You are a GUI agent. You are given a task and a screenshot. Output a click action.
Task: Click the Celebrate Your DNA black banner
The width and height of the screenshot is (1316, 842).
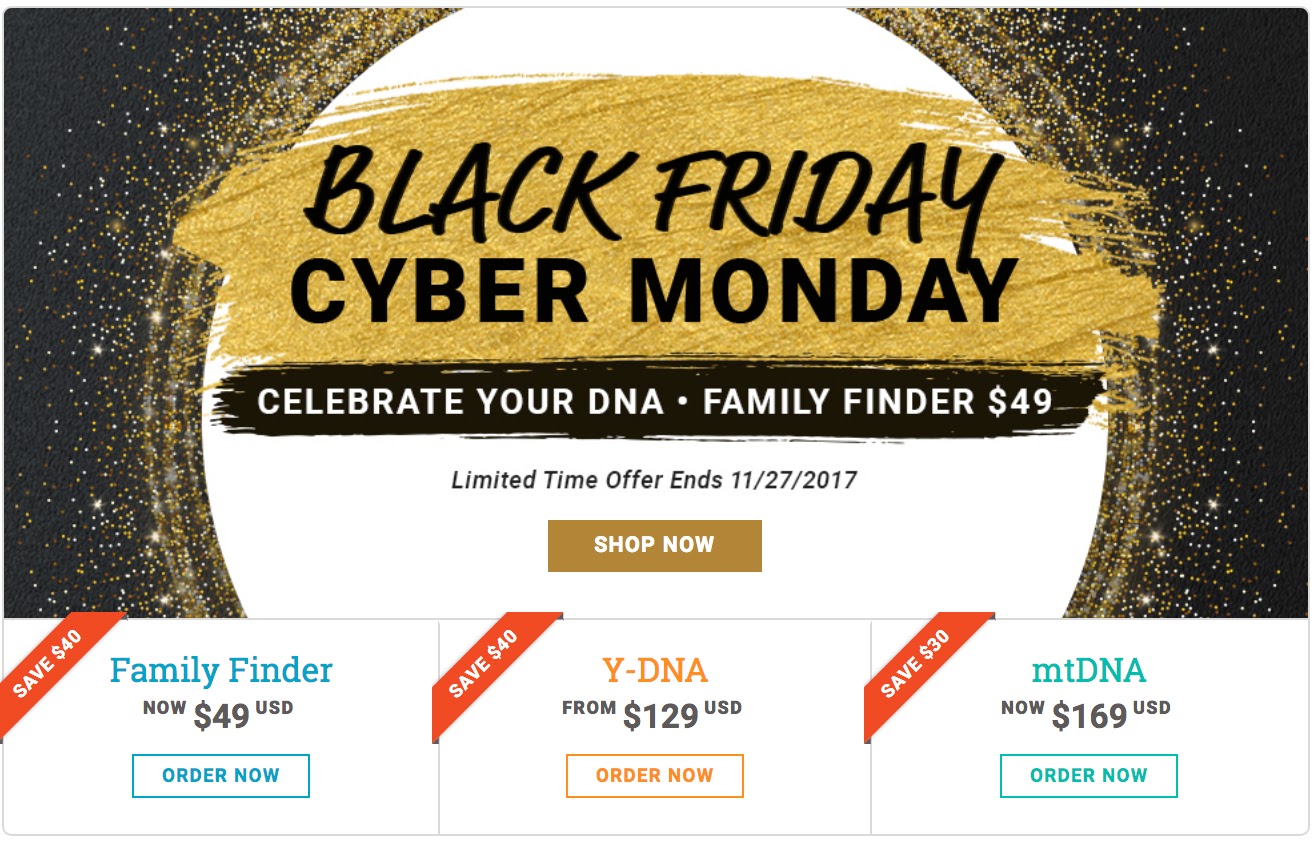point(655,402)
